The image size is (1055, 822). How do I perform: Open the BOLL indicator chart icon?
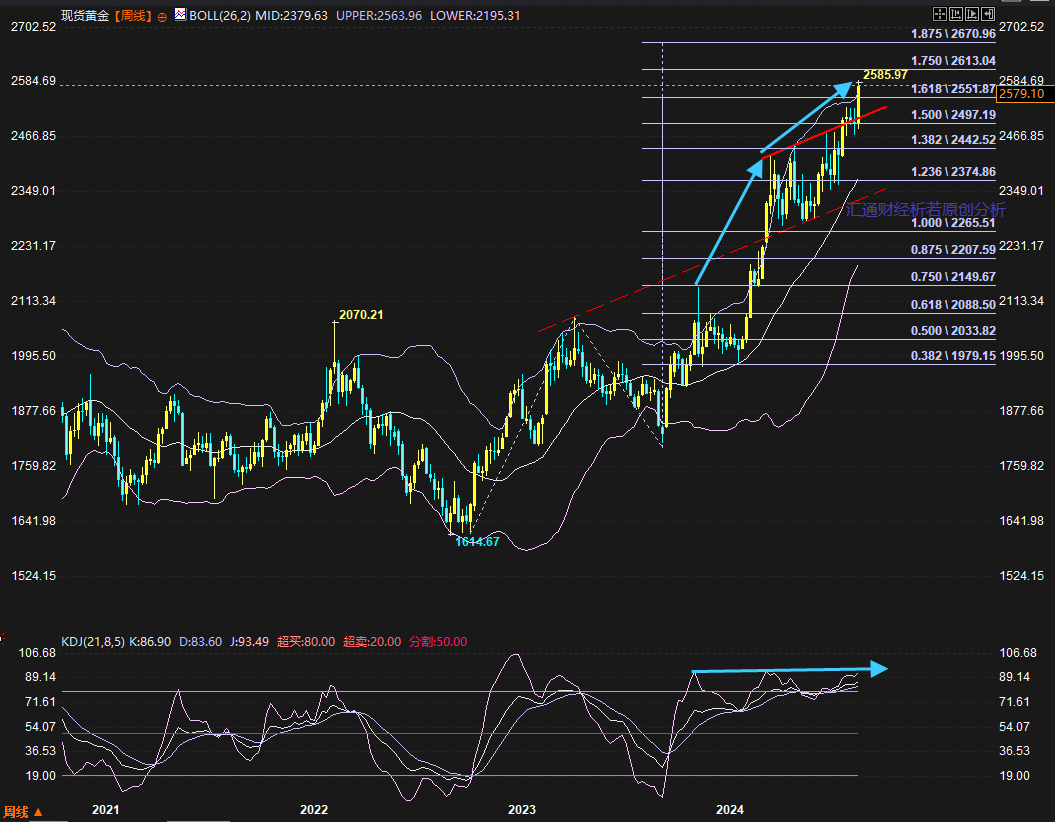180,15
